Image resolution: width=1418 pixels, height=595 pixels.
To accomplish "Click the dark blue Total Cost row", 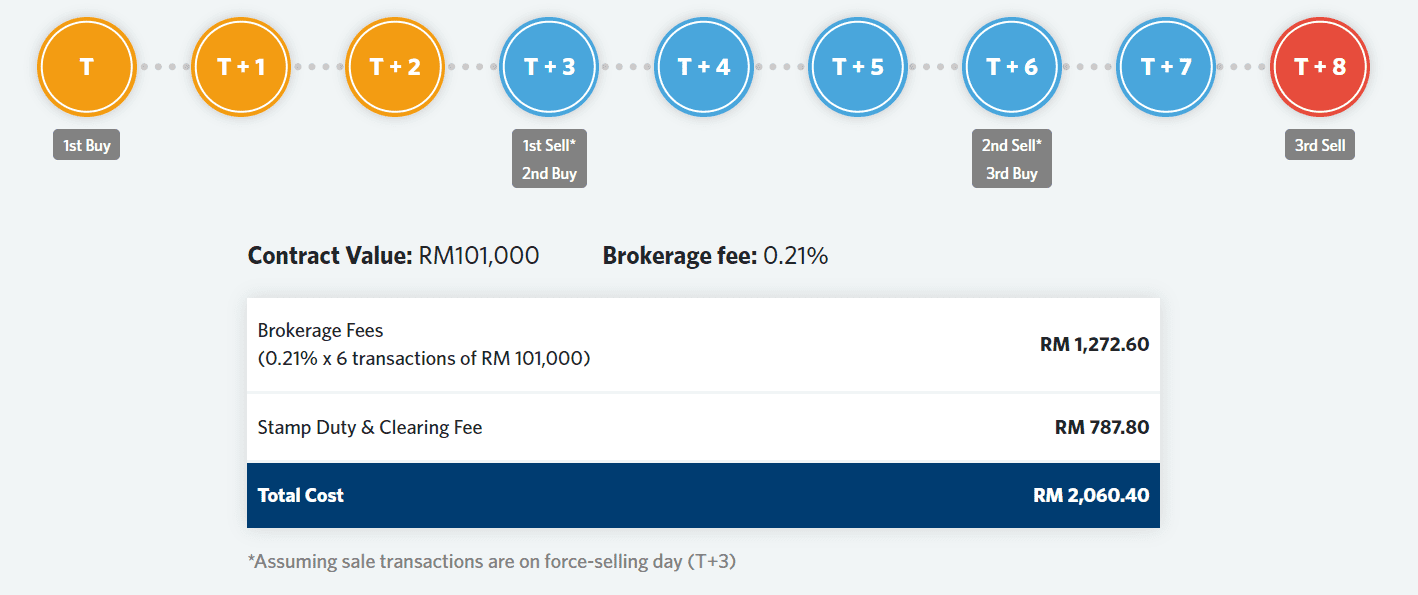I will pyautogui.click(x=703, y=495).
